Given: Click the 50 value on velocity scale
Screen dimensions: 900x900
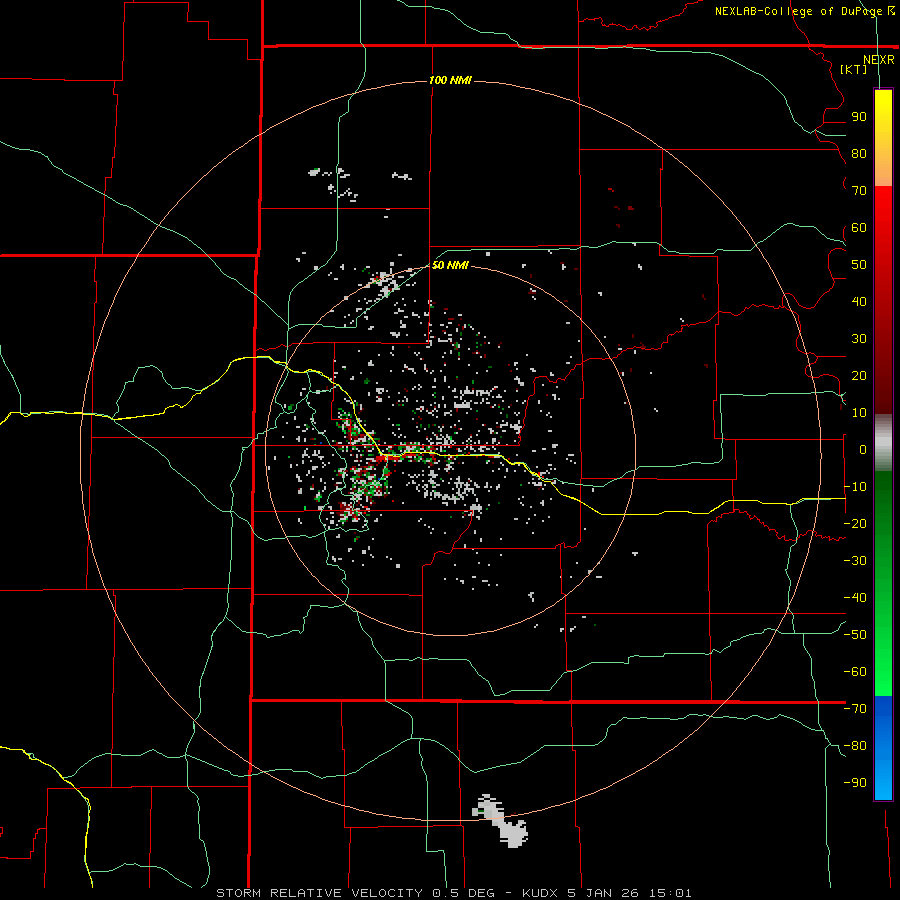Looking at the screenshot, I should pyautogui.click(x=859, y=265).
